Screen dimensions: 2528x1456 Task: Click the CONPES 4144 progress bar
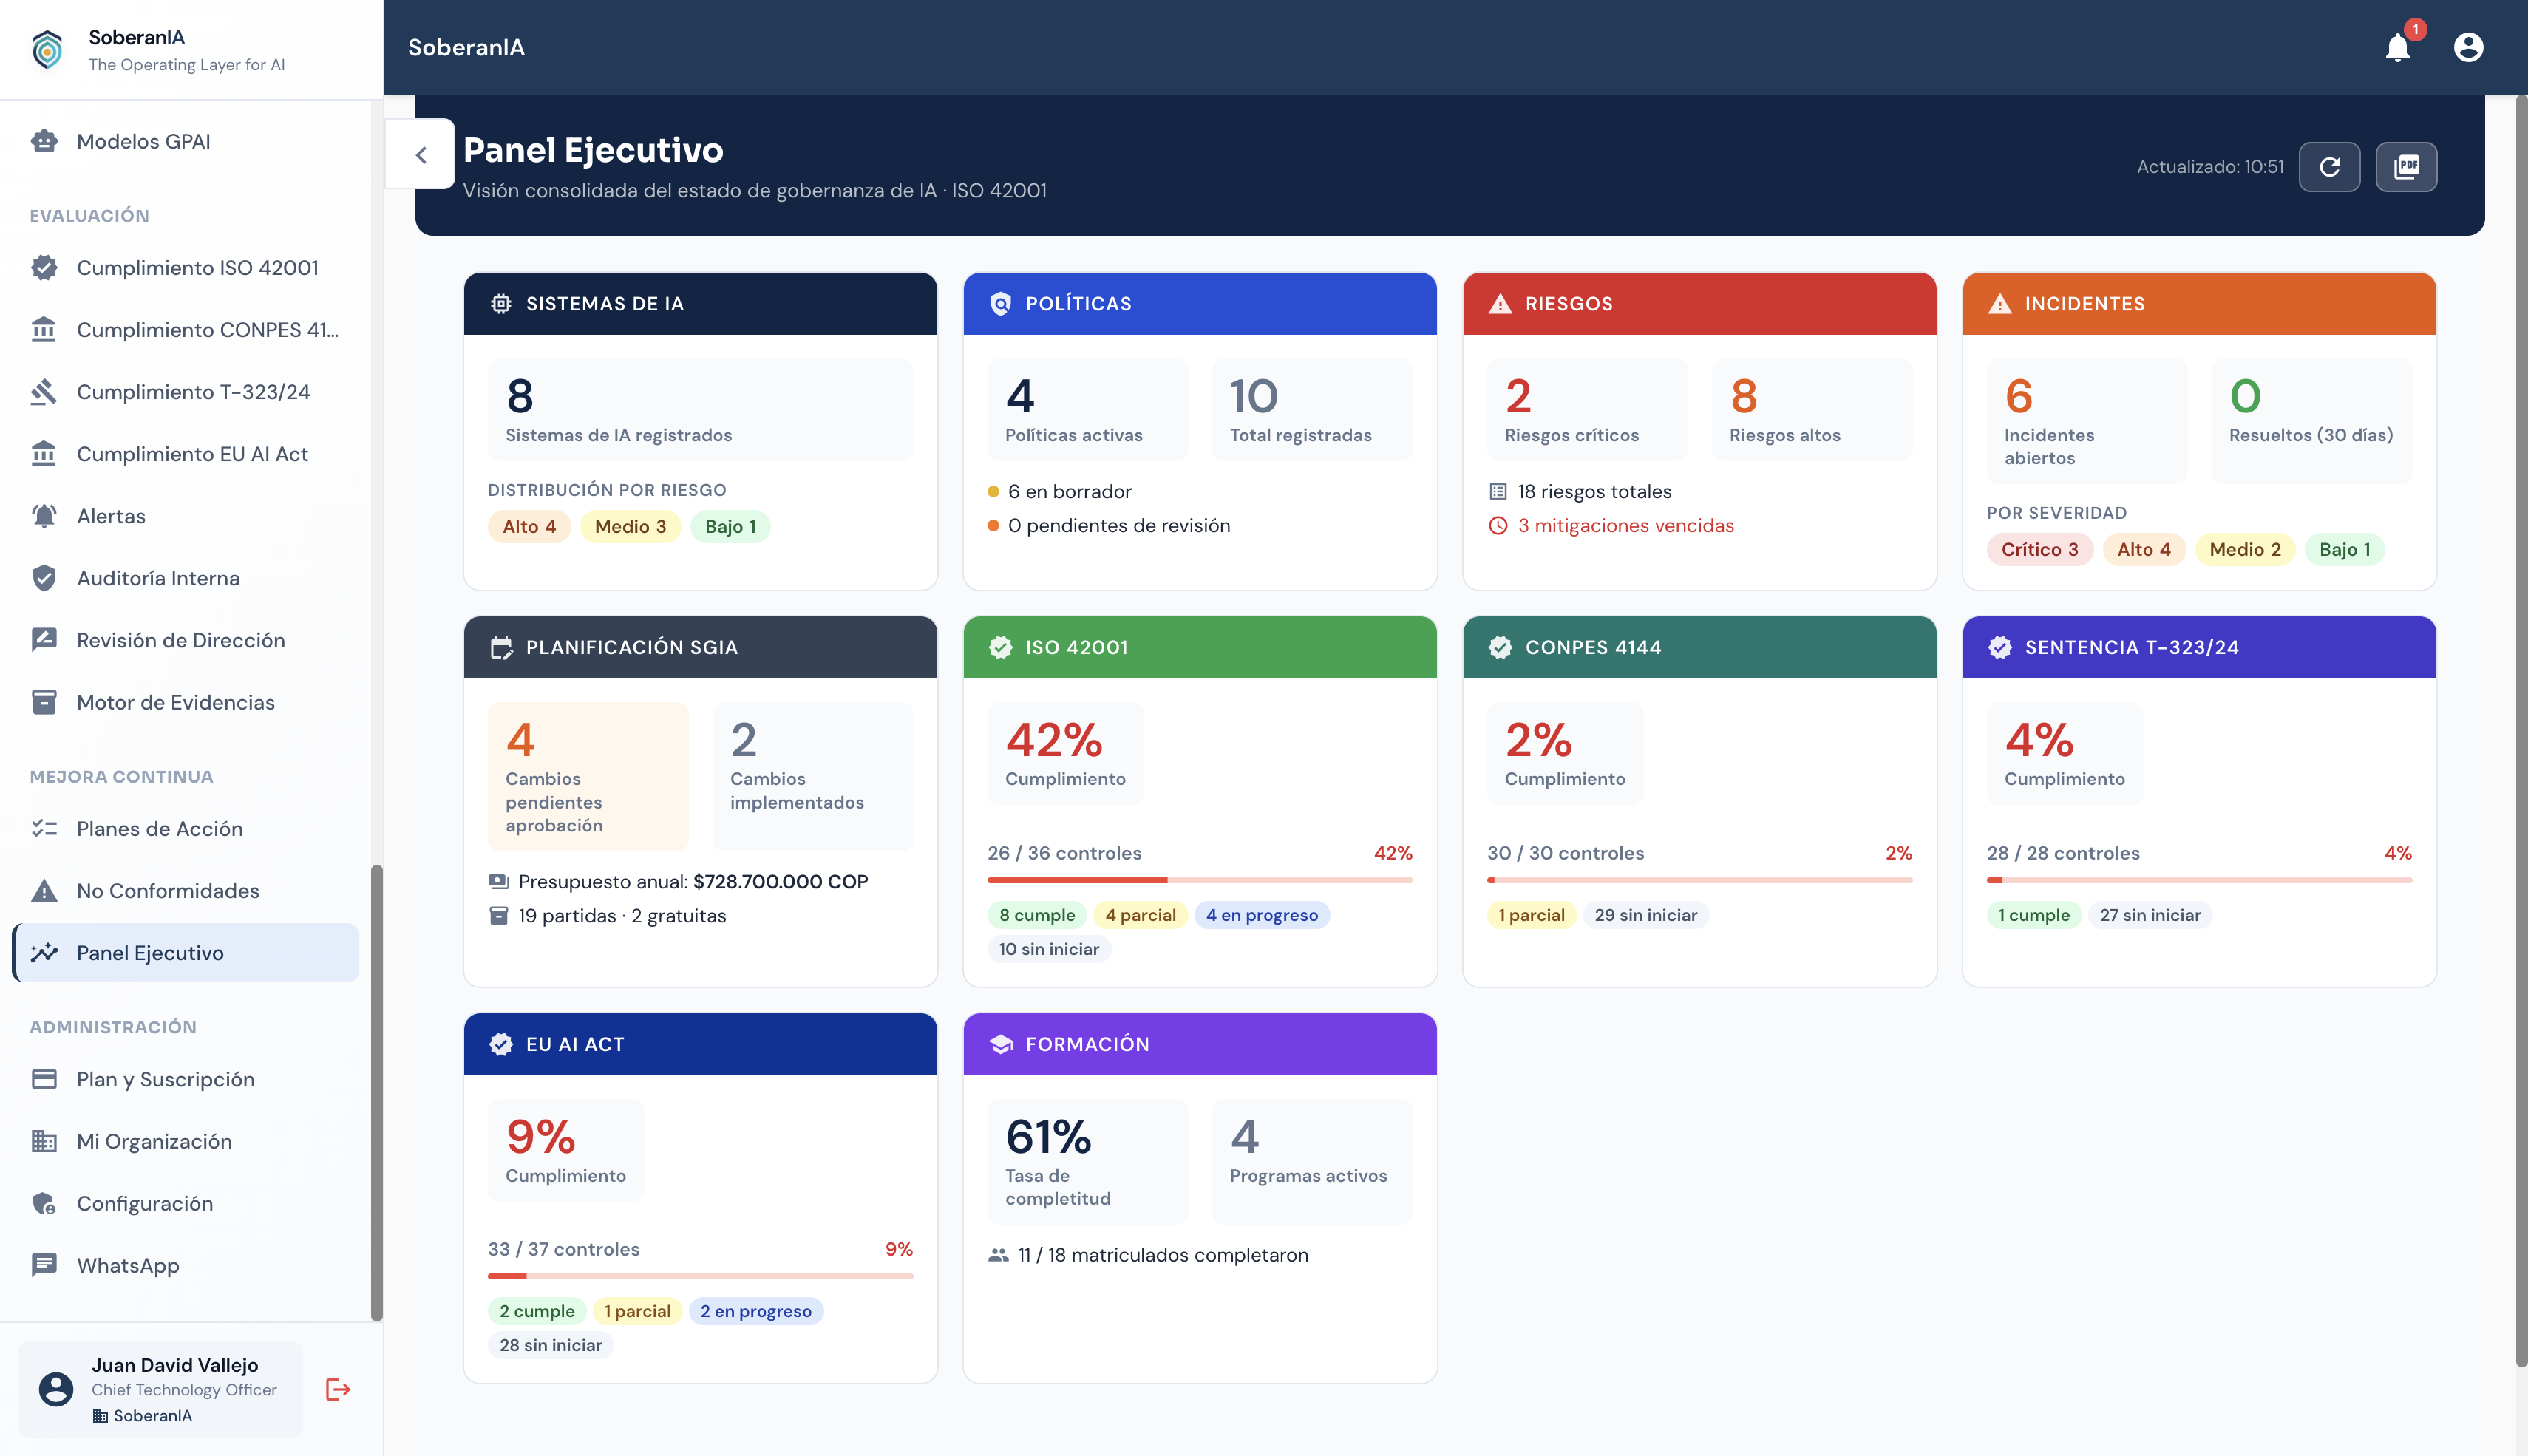tap(1699, 880)
